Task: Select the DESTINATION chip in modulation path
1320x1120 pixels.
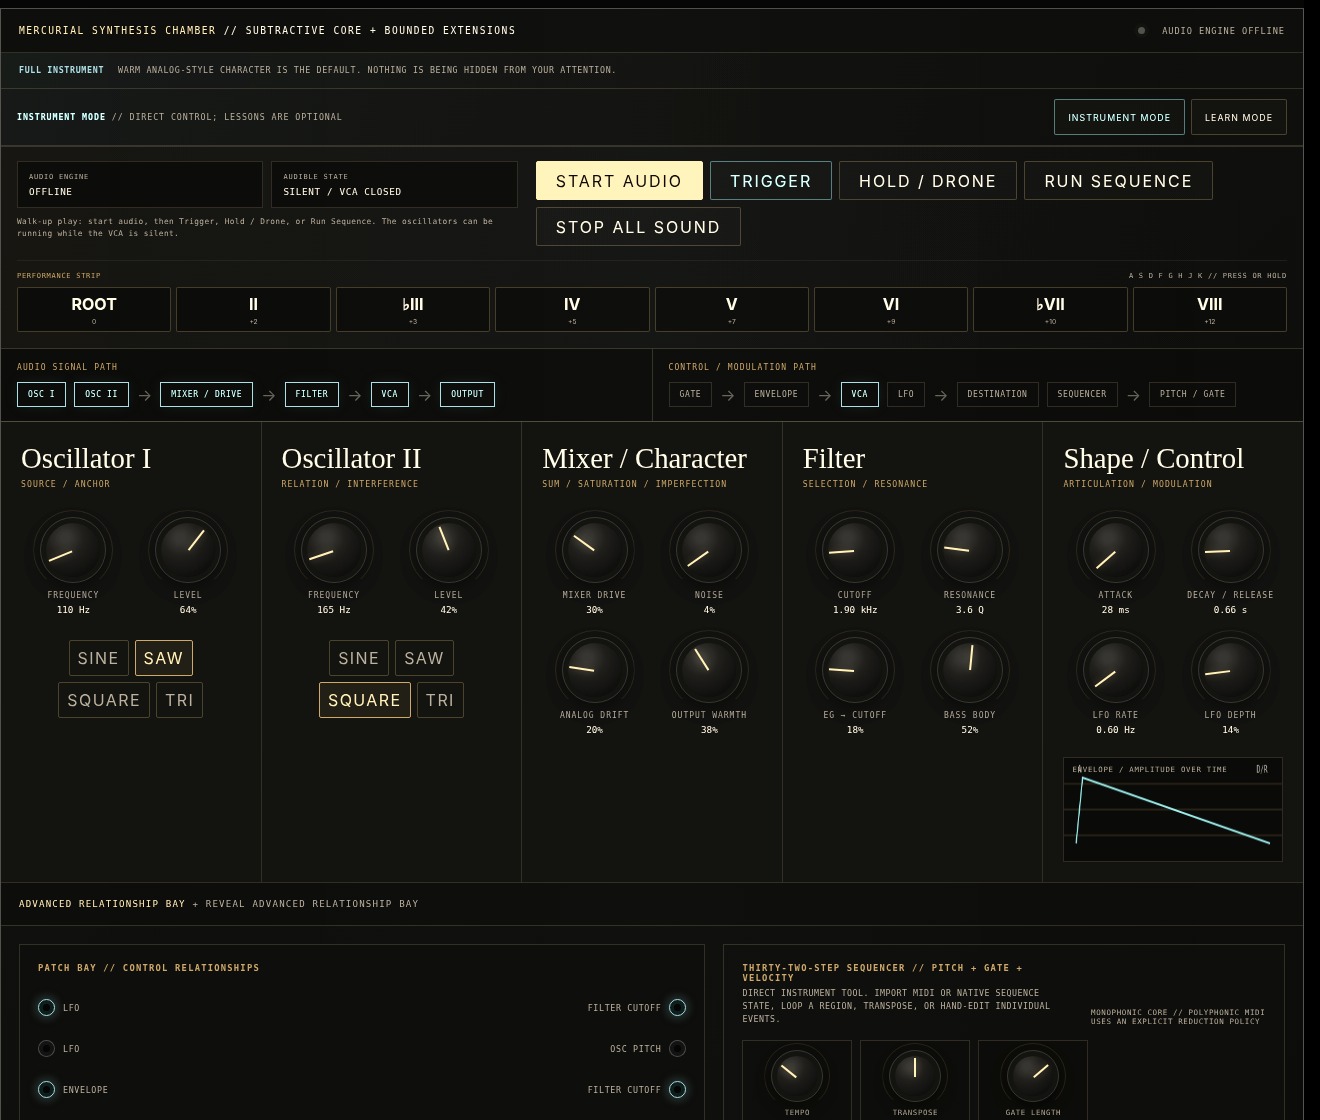Action: [997, 394]
